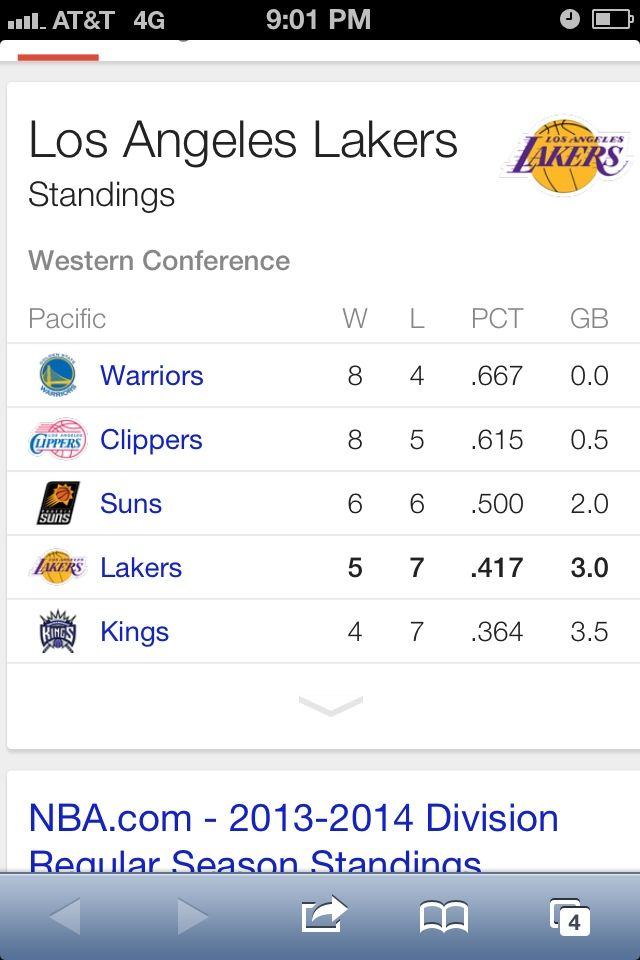Open the Lakers team link
640x960 pixels.
coord(141,568)
